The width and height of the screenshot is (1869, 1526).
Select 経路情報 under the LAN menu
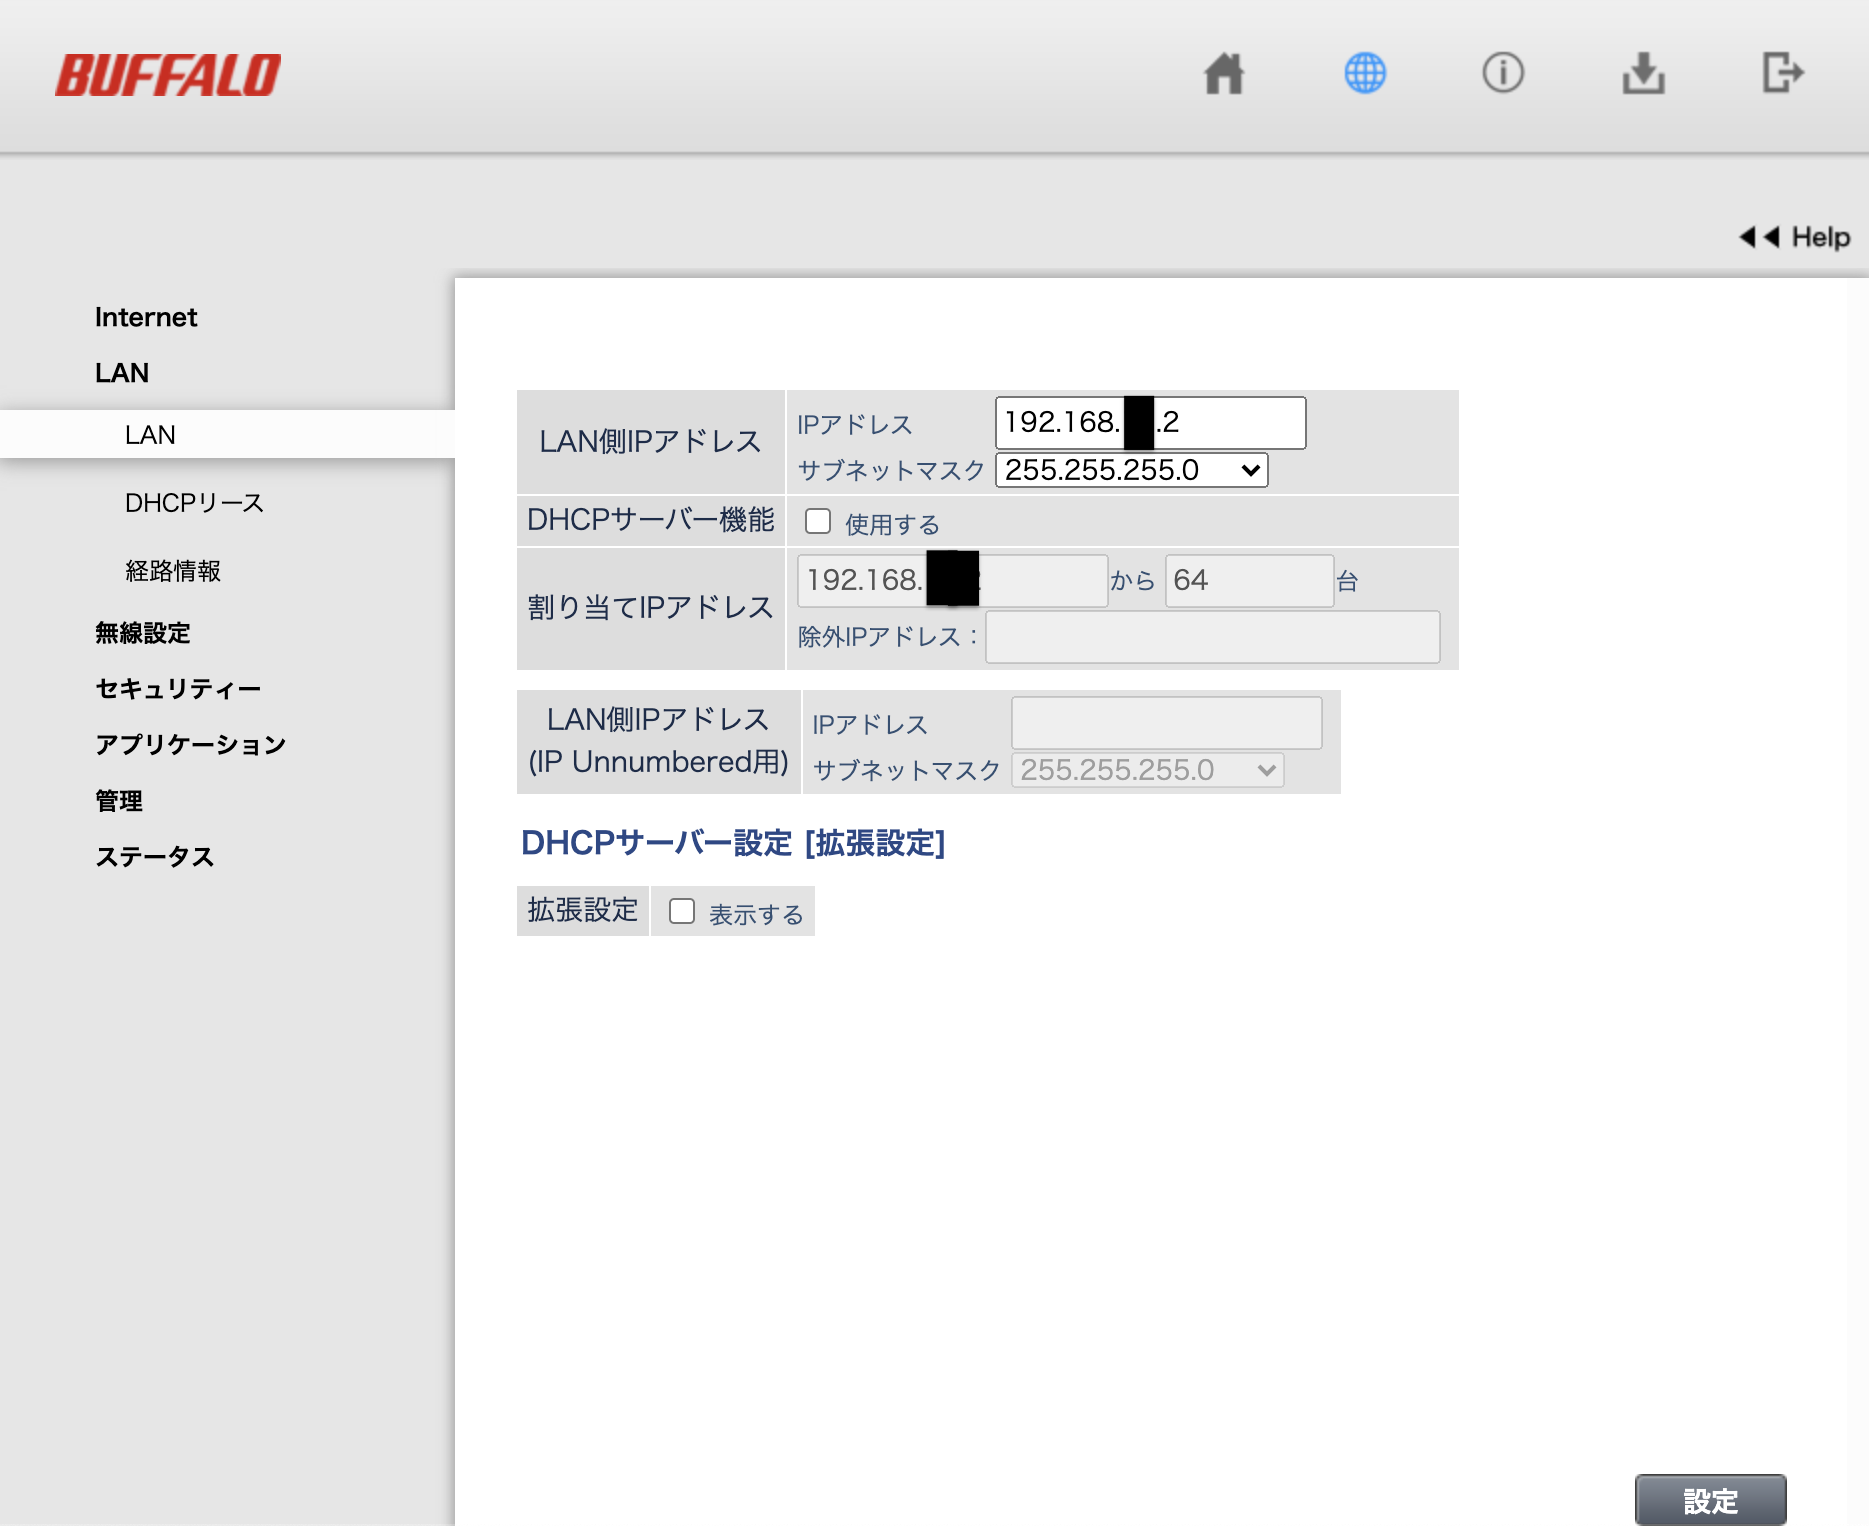(173, 570)
